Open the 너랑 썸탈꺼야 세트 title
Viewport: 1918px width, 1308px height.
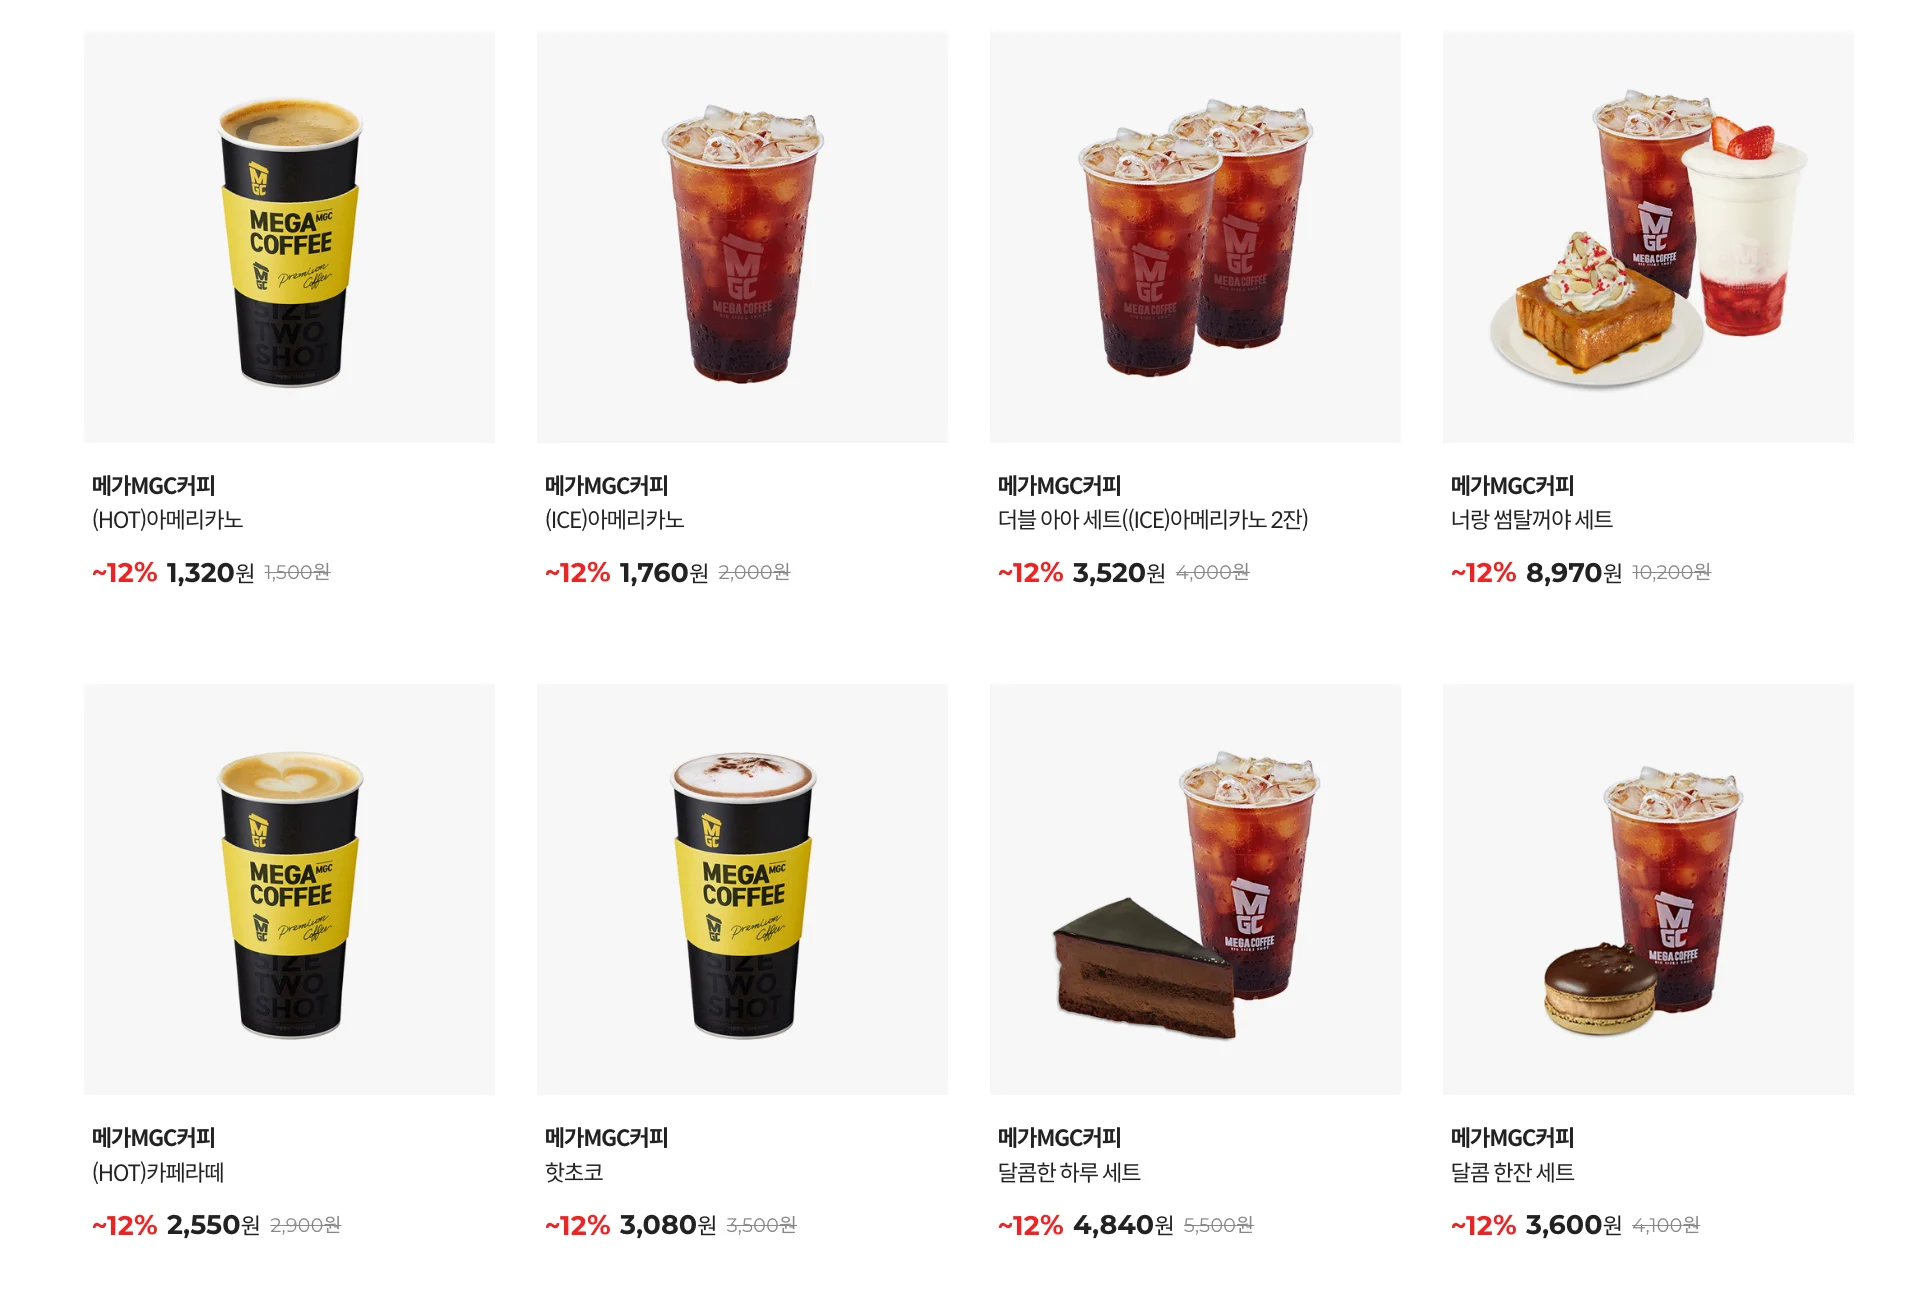(1532, 520)
